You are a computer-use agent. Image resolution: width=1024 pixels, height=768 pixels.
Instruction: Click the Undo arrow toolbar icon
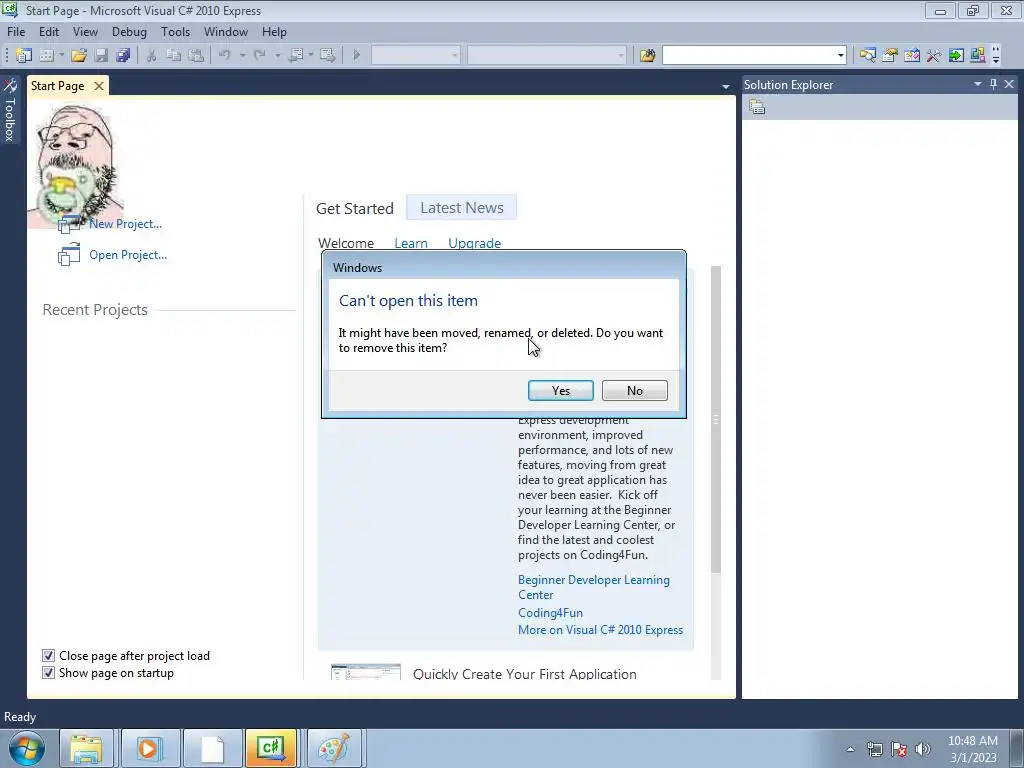[x=225, y=56]
